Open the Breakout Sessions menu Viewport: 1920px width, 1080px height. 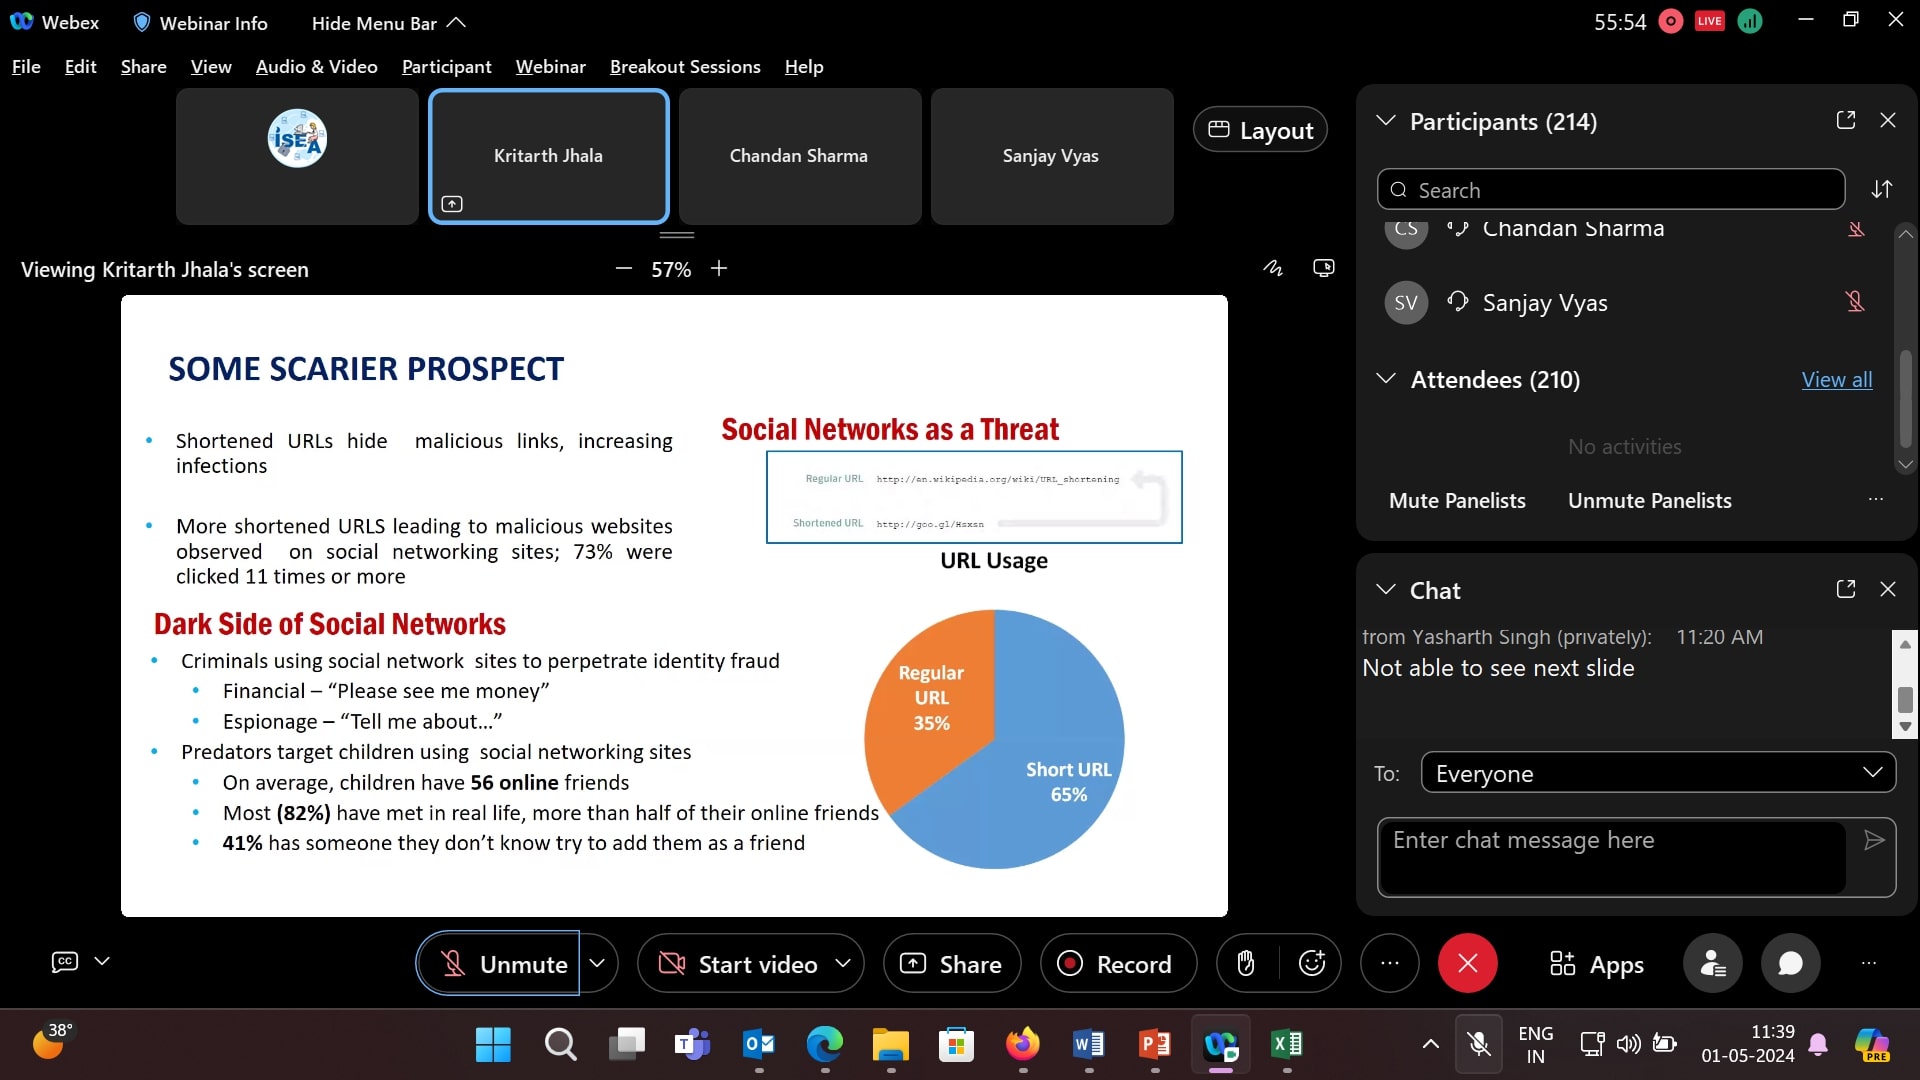[x=685, y=67]
